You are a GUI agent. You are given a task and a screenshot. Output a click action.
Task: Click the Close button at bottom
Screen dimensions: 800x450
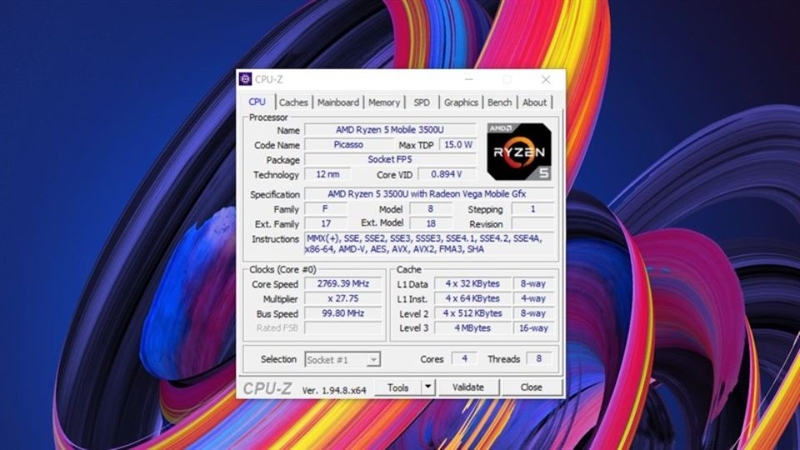click(x=531, y=387)
